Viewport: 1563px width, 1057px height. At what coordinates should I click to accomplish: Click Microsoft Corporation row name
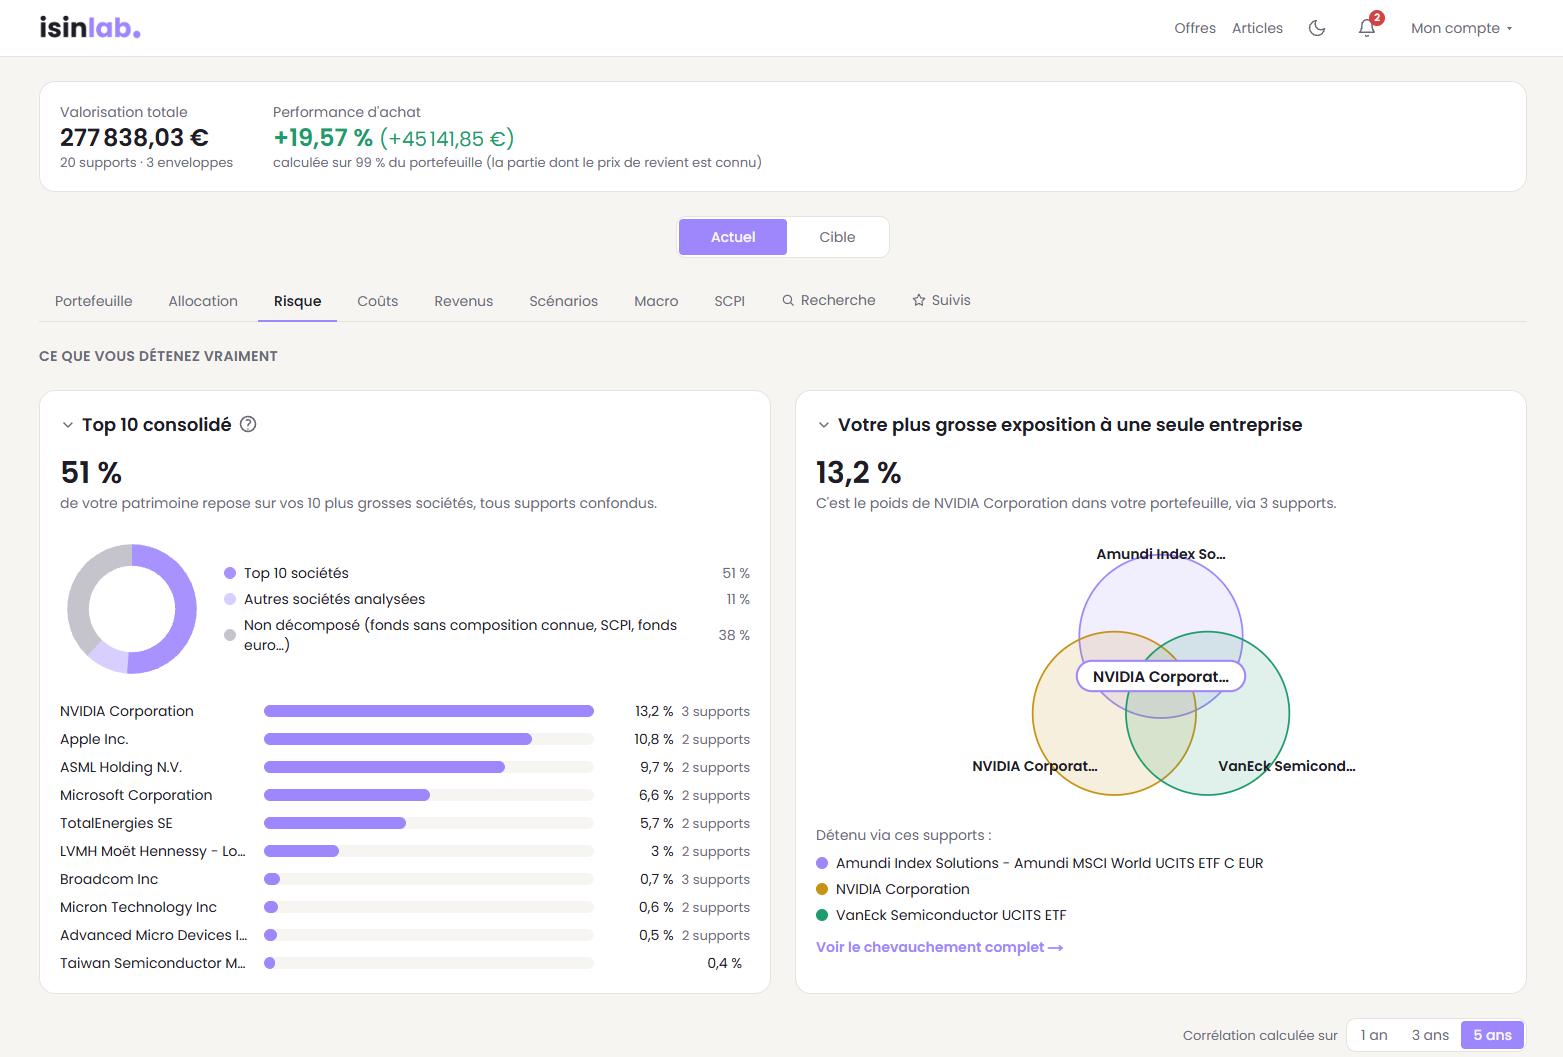pos(136,795)
